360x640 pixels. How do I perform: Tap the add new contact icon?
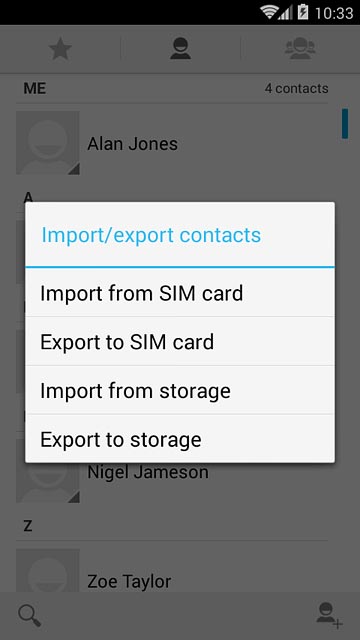(x=329, y=616)
